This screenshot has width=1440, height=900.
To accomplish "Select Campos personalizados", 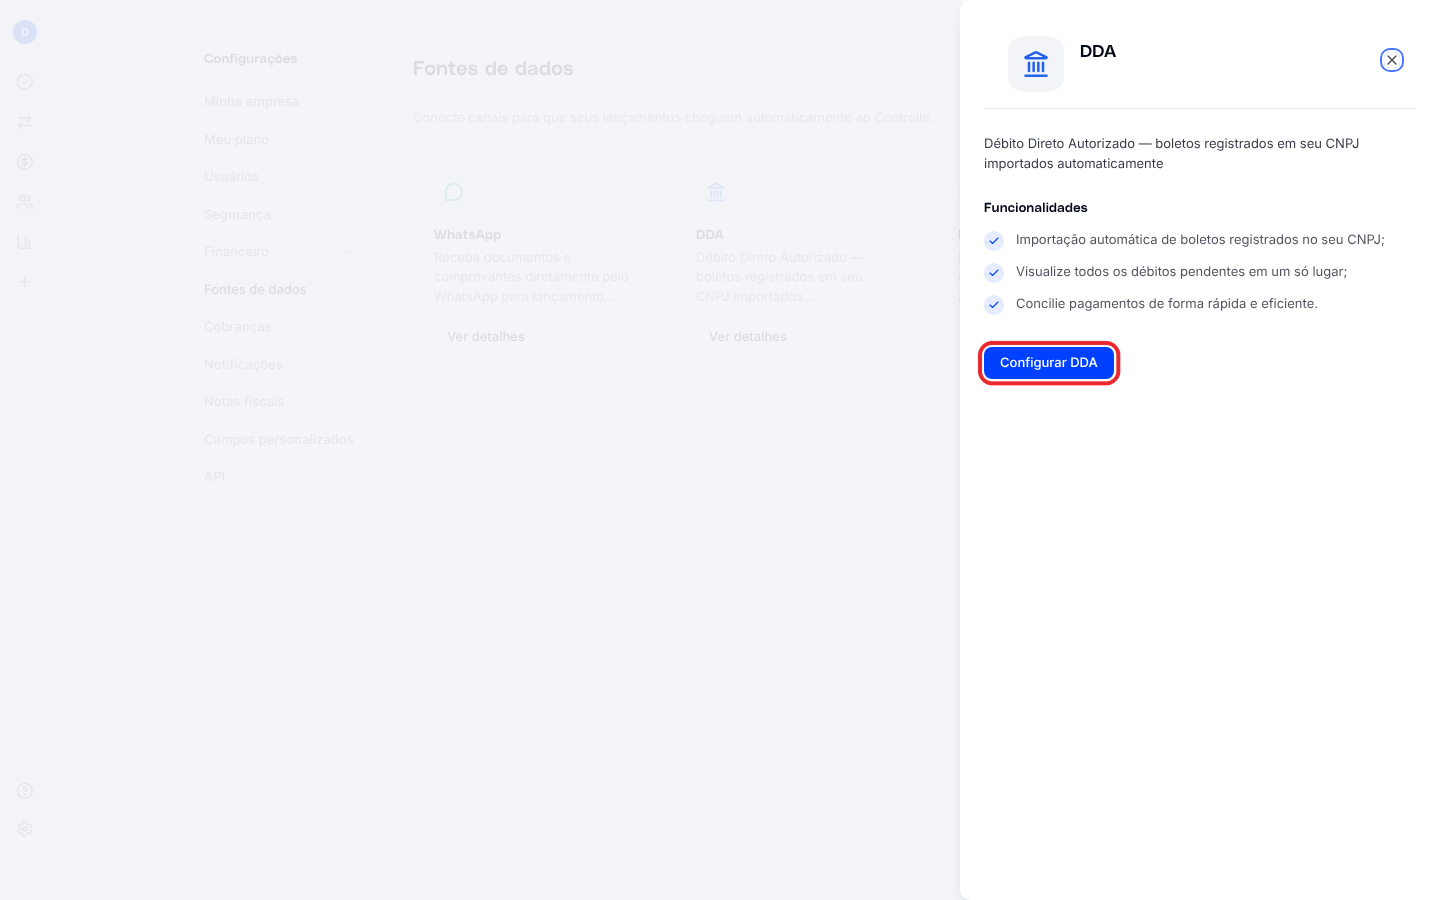I will [x=279, y=440].
